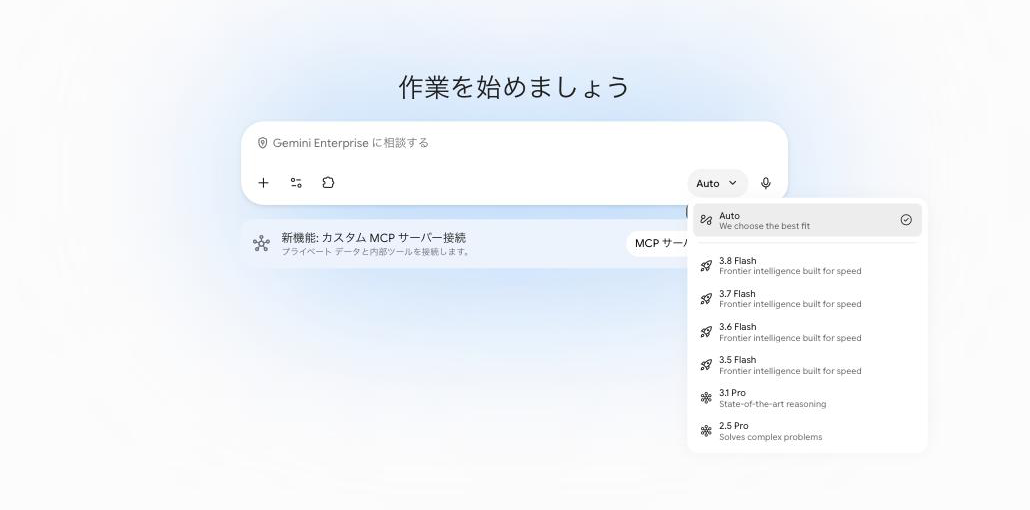Click the extension puzzle-shaped icon
Image resolution: width=1030 pixels, height=510 pixels.
coord(328,183)
